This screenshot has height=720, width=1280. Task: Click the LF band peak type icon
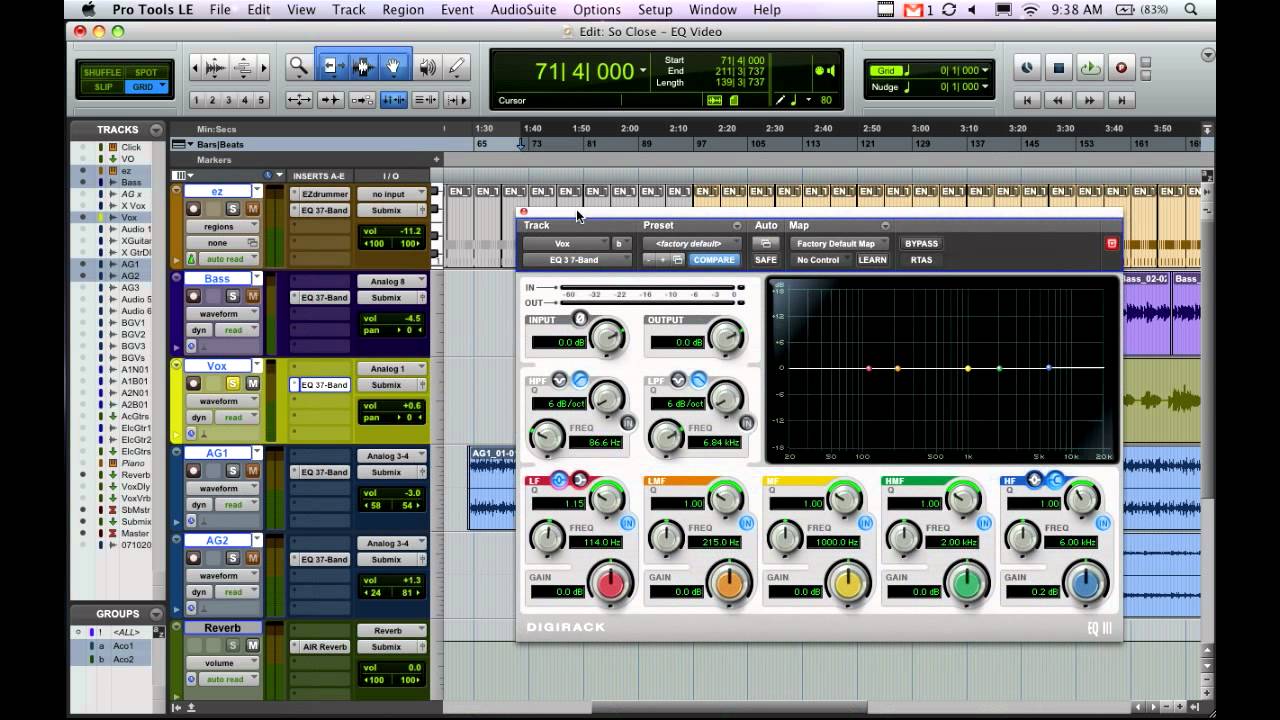click(x=560, y=481)
